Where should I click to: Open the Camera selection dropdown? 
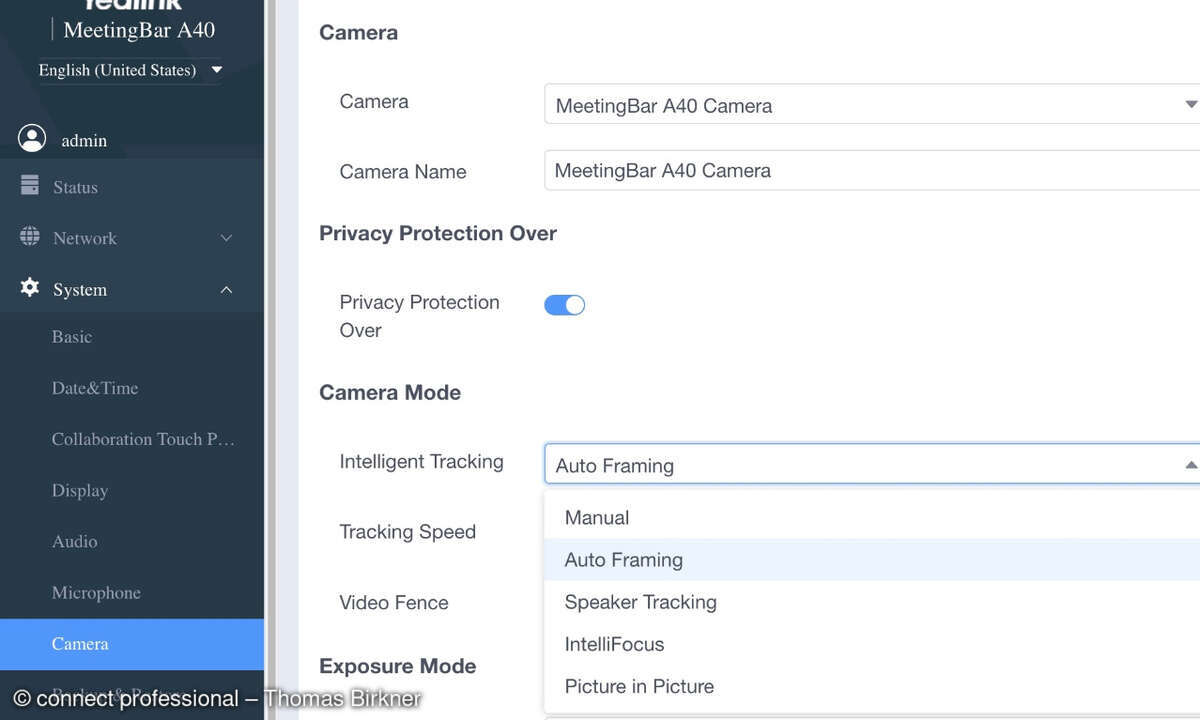(872, 105)
